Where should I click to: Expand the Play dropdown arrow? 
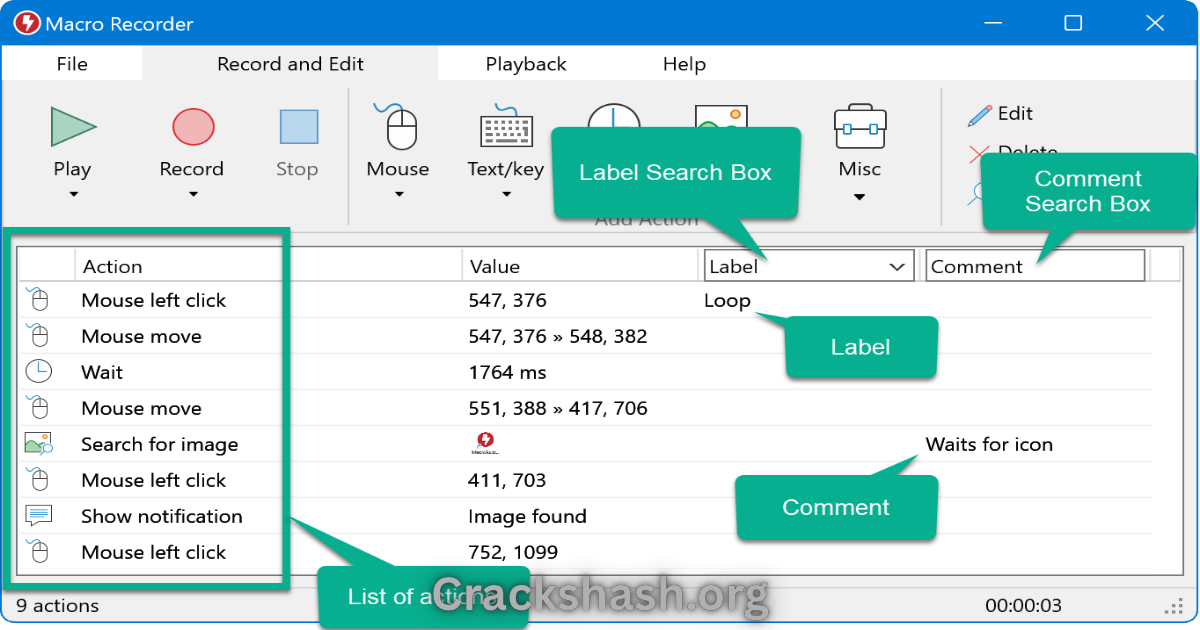pyautogui.click(x=73, y=195)
